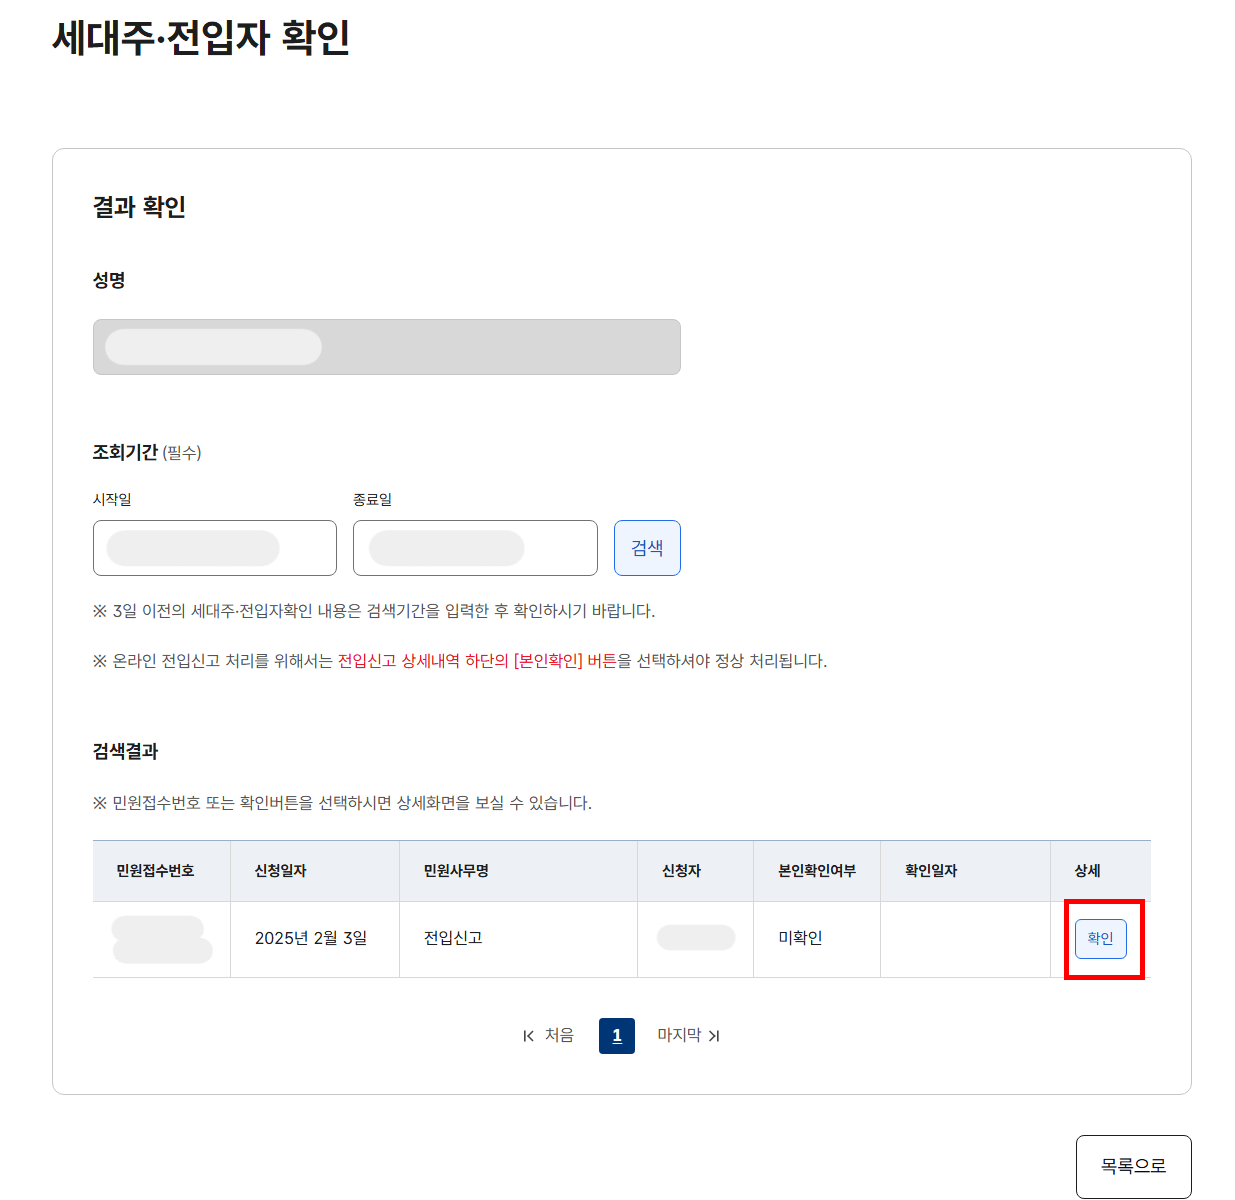Click the 민원접수번호 column header
The image size is (1235, 1200).
(x=161, y=871)
